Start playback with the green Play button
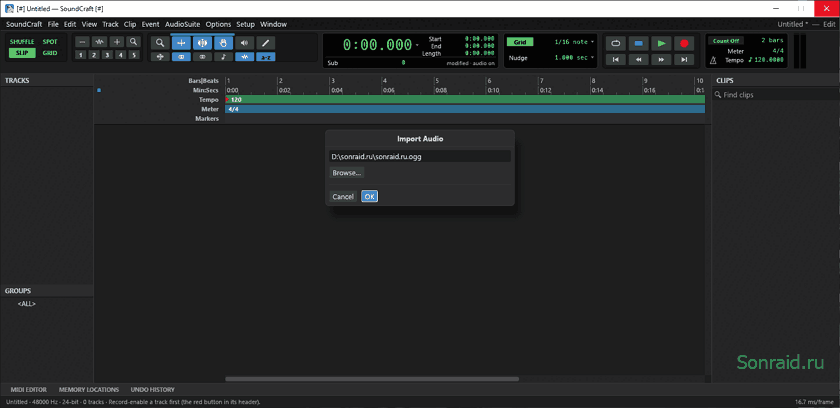The height and width of the screenshot is (408, 840). pyautogui.click(x=662, y=43)
